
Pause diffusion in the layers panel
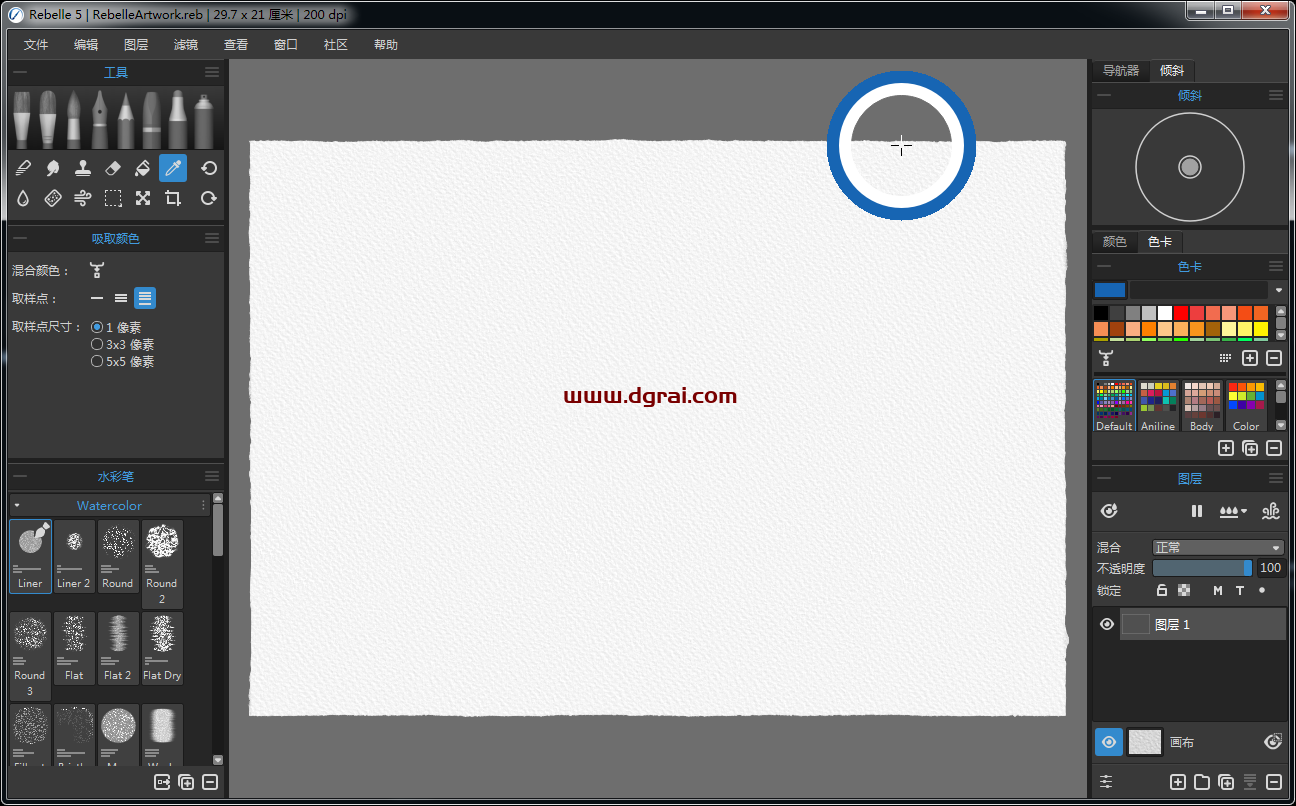click(x=1197, y=511)
